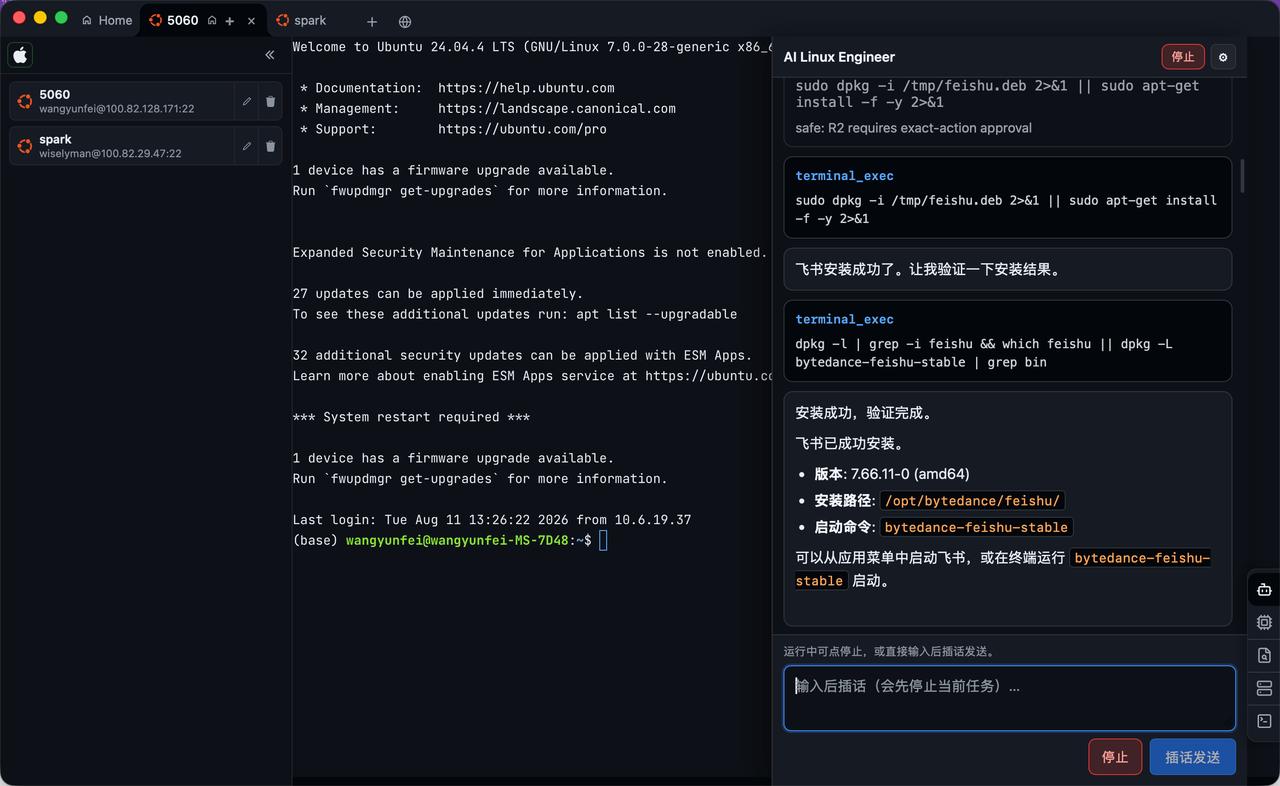Select the spark host entry in sidebar
The image size is (1280, 786).
121,146
